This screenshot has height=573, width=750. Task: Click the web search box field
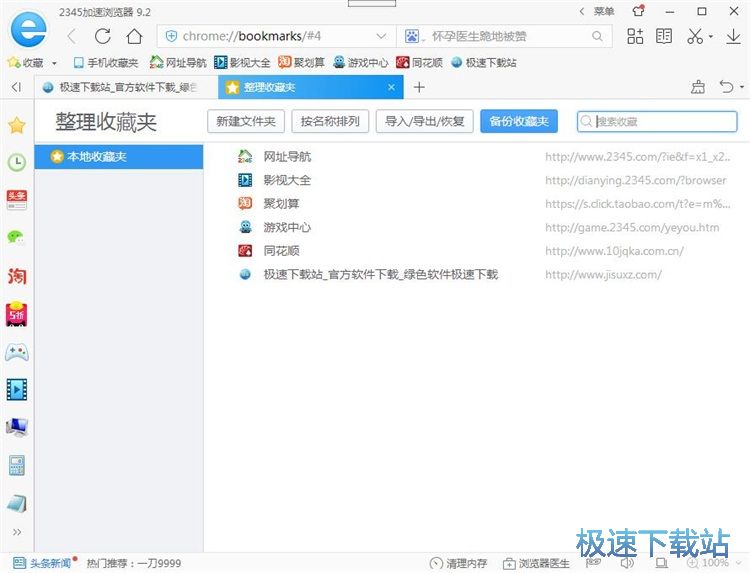pyautogui.click(x=505, y=36)
